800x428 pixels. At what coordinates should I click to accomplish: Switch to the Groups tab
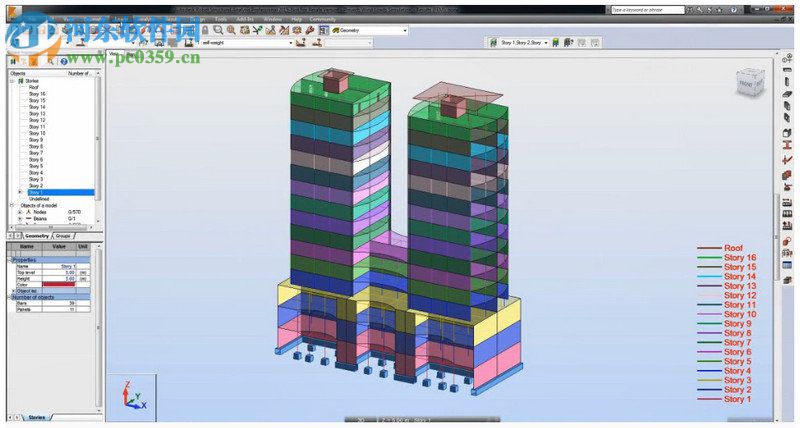(x=63, y=236)
